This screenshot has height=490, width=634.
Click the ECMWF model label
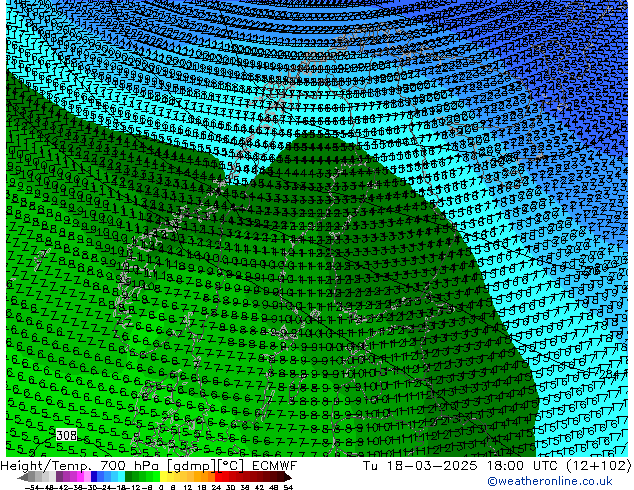275,466
